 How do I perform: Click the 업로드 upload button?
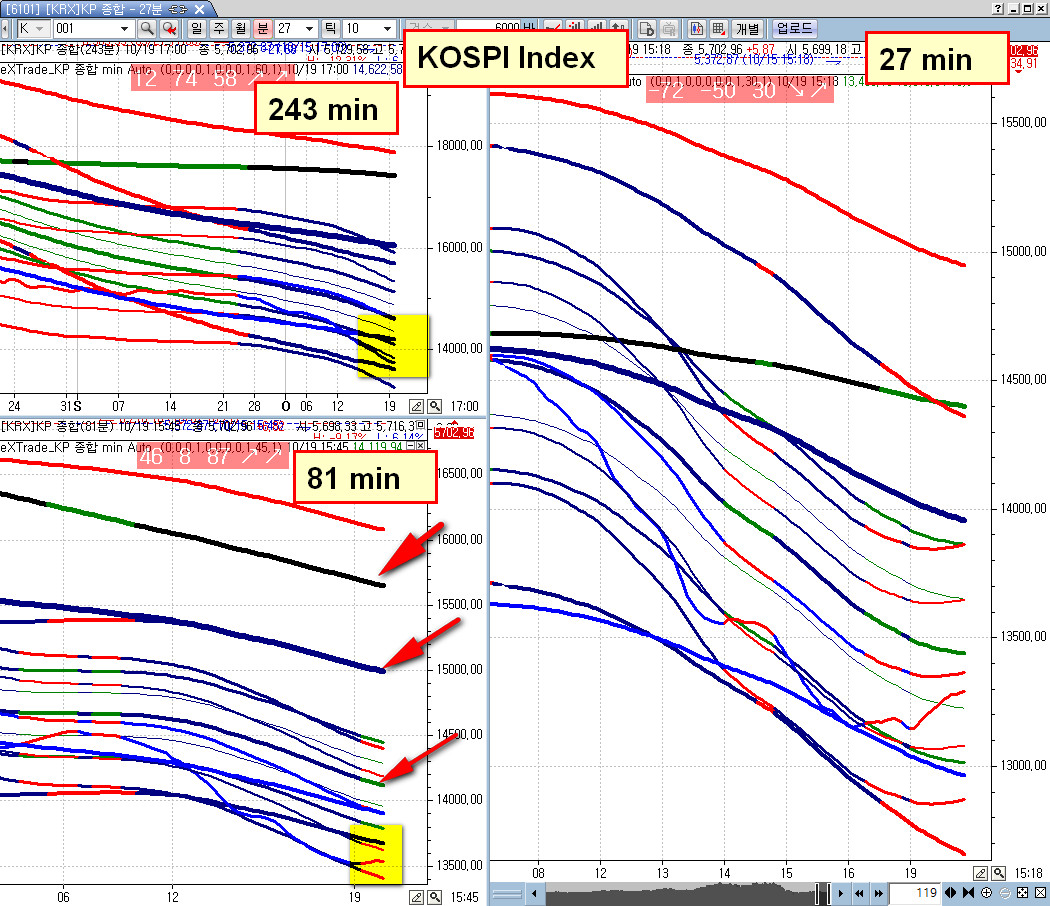click(794, 28)
